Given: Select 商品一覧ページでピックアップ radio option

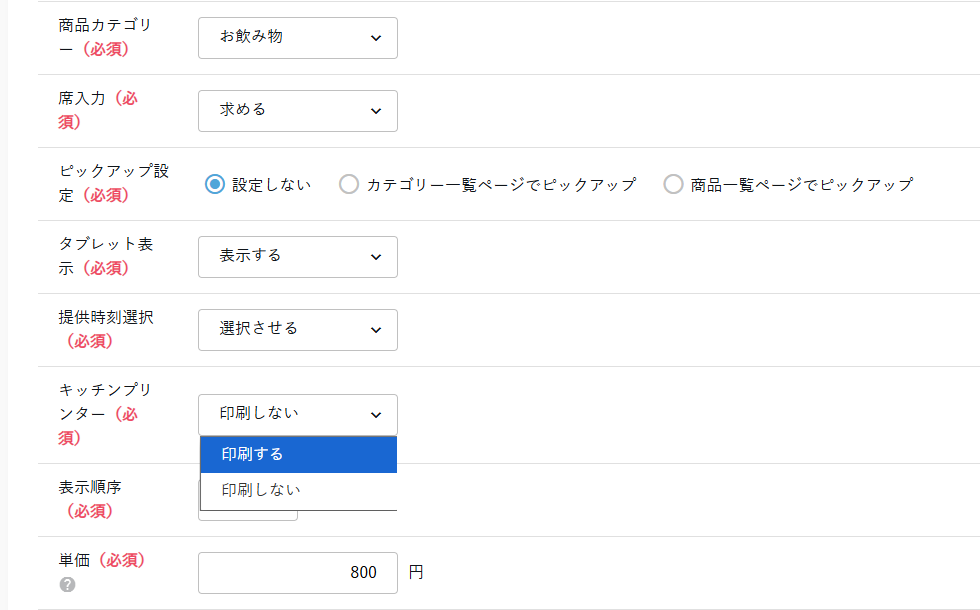Looking at the screenshot, I should 673,184.
